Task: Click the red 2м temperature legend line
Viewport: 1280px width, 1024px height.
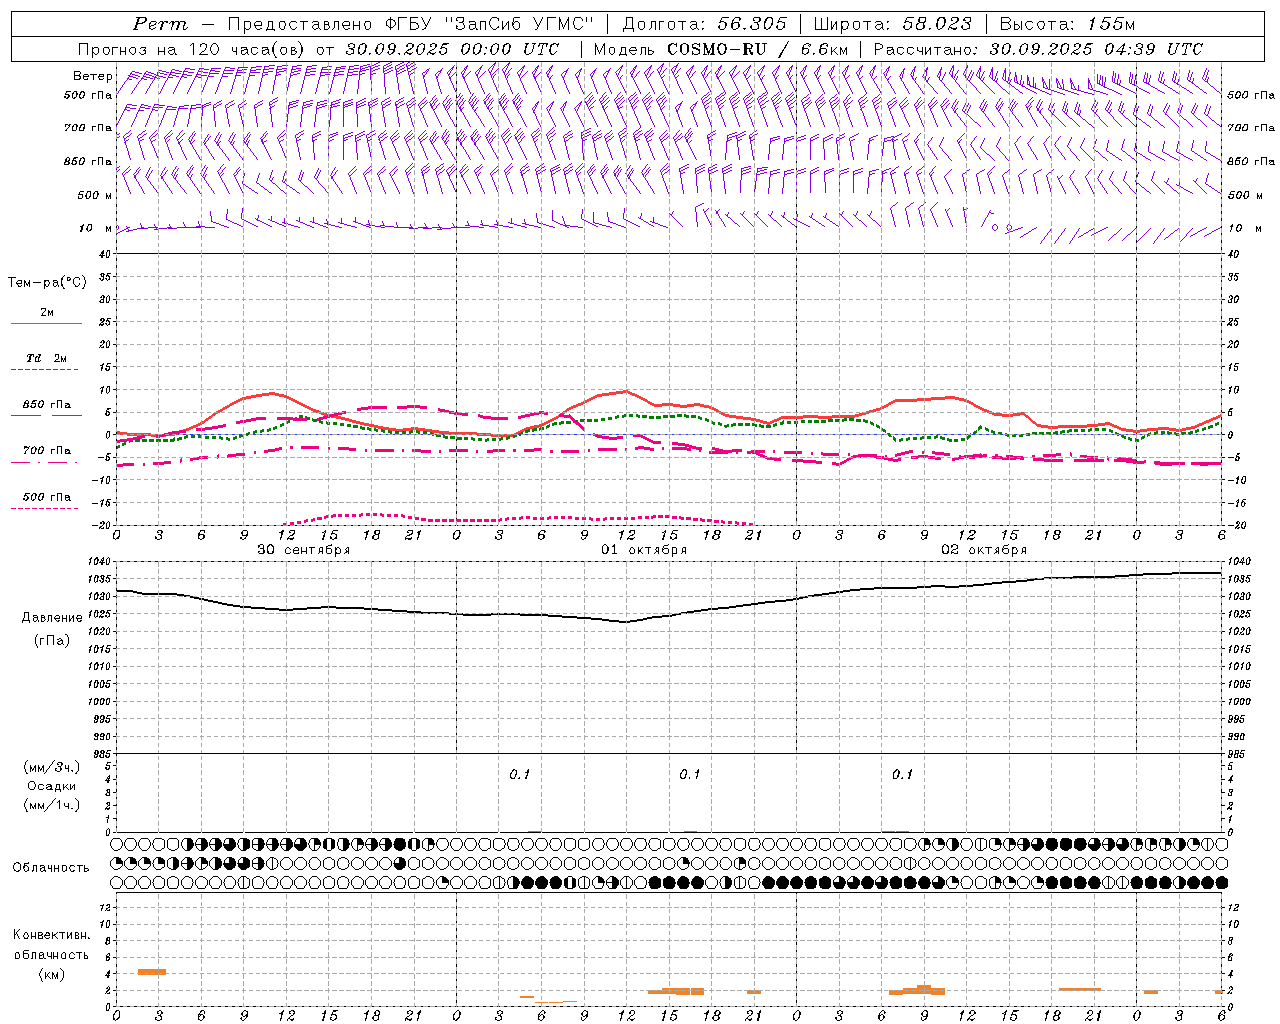Action: tap(46, 323)
